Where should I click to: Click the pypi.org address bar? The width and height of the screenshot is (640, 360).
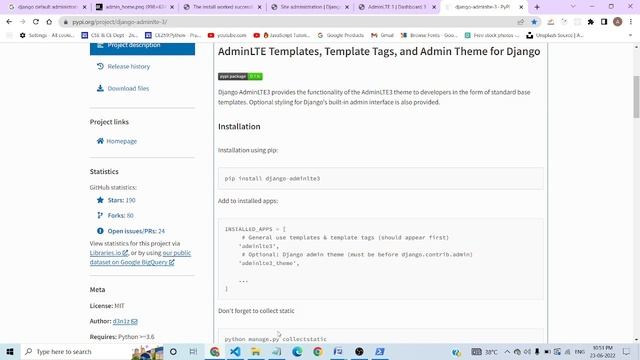(286, 22)
